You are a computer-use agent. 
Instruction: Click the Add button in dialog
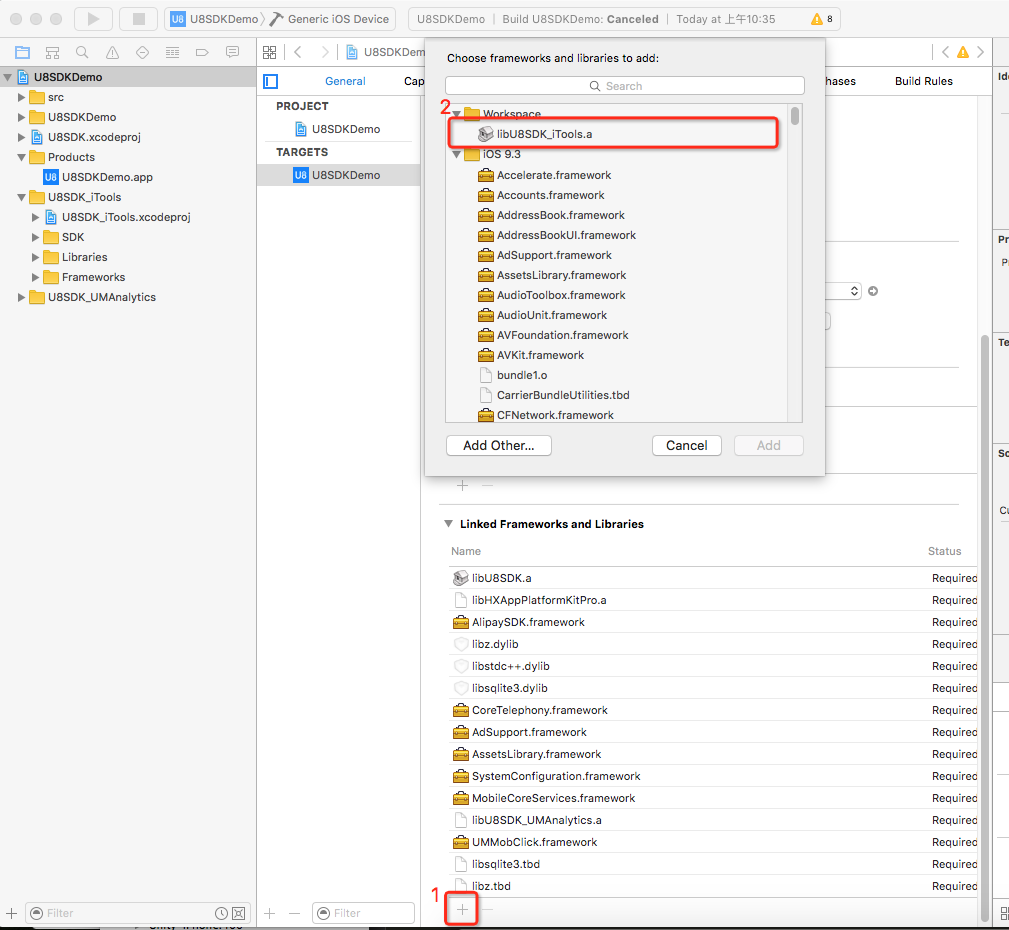point(768,445)
